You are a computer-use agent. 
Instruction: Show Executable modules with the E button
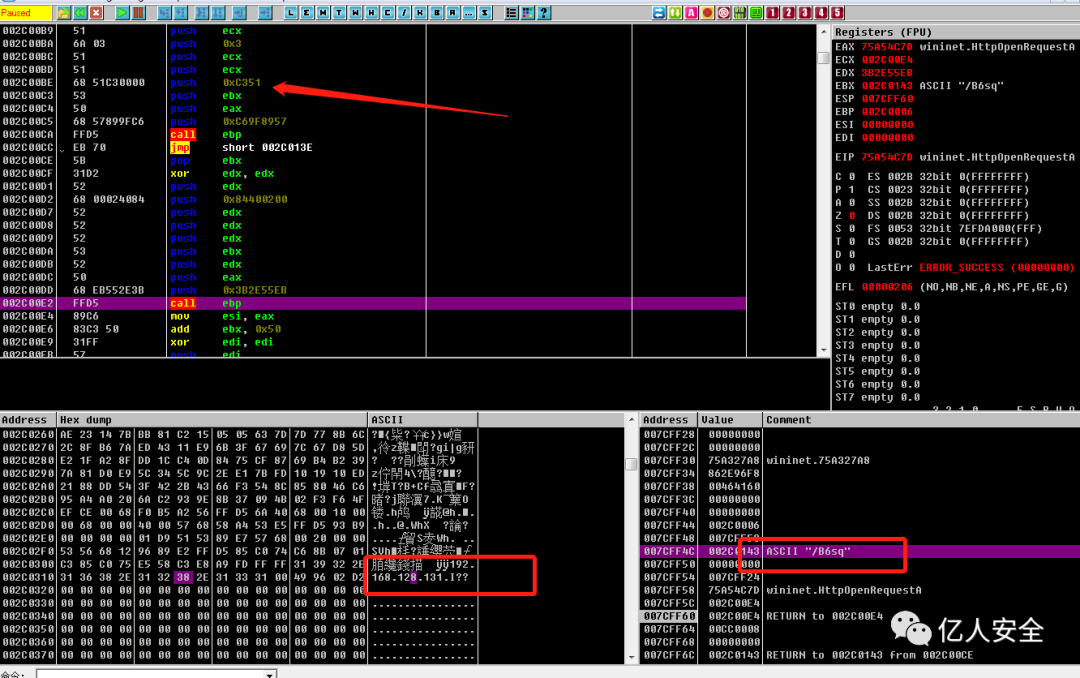pyautogui.click(x=307, y=12)
